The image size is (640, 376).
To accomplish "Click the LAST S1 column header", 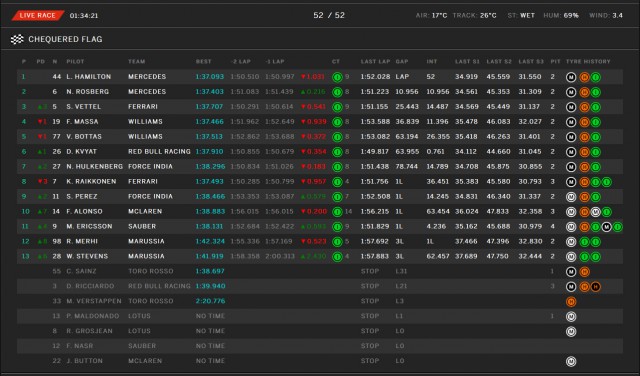I will 467,62.
